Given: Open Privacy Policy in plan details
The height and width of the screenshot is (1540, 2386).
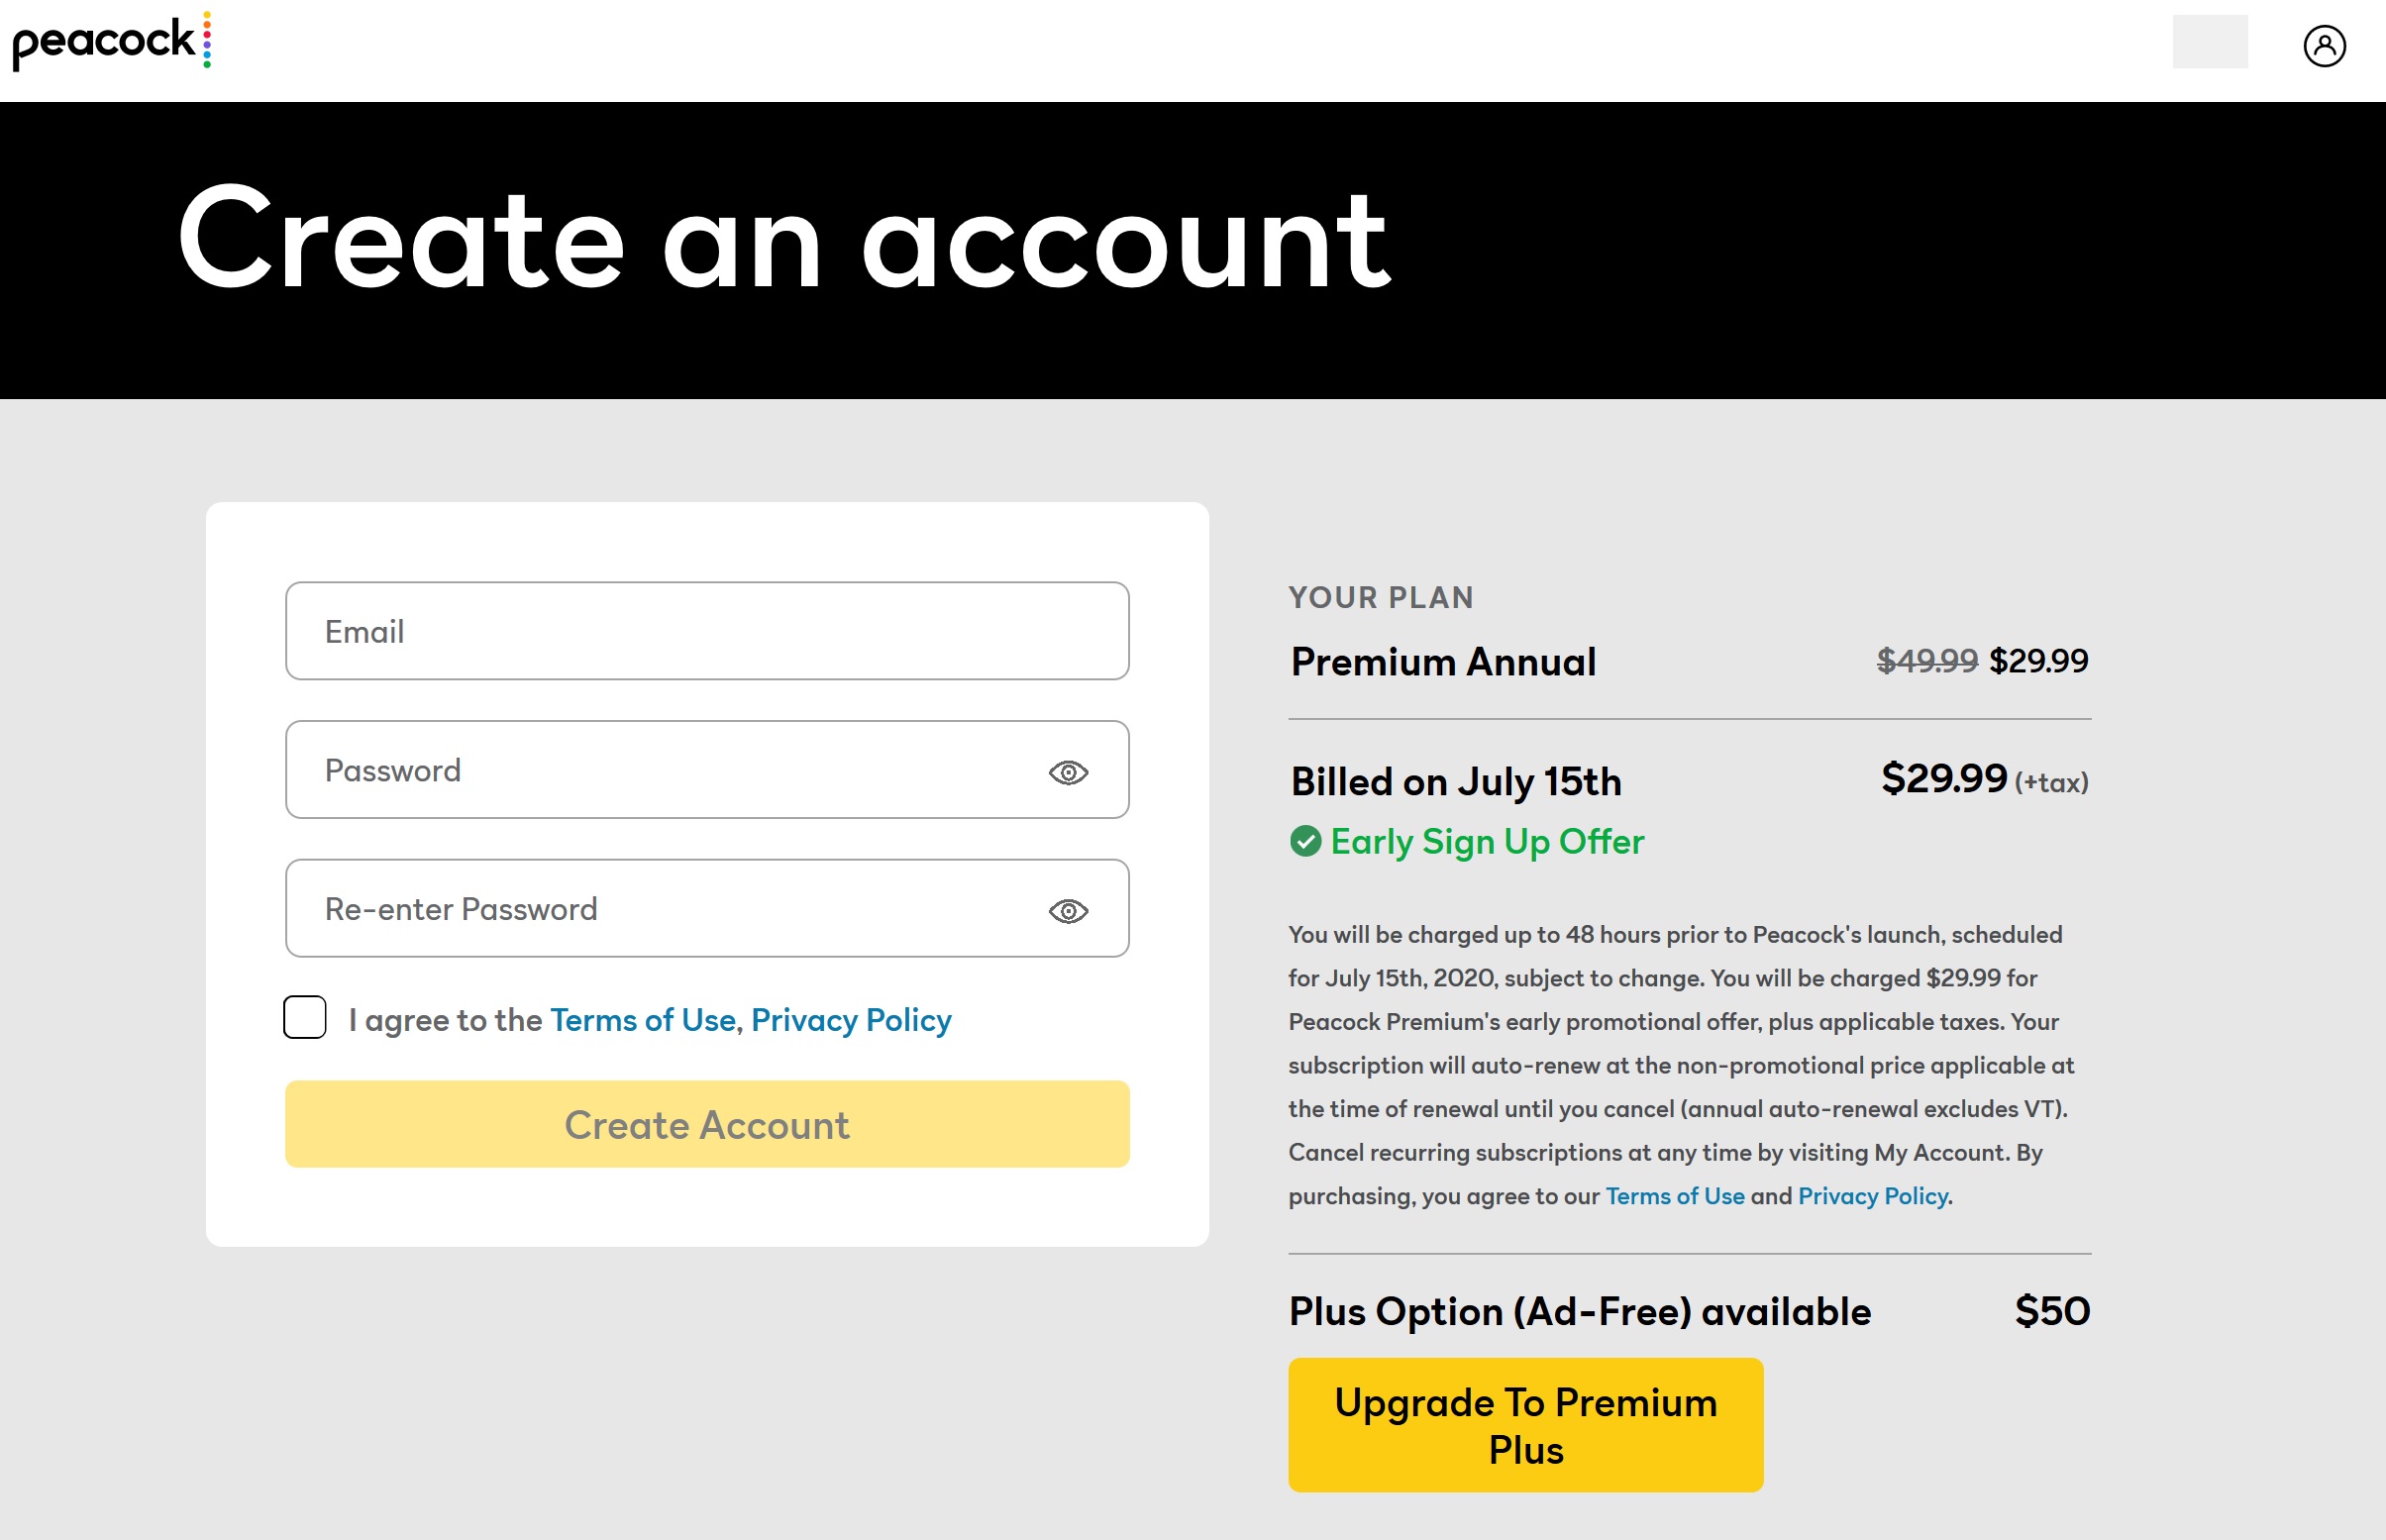Looking at the screenshot, I should pos(1872,1196).
